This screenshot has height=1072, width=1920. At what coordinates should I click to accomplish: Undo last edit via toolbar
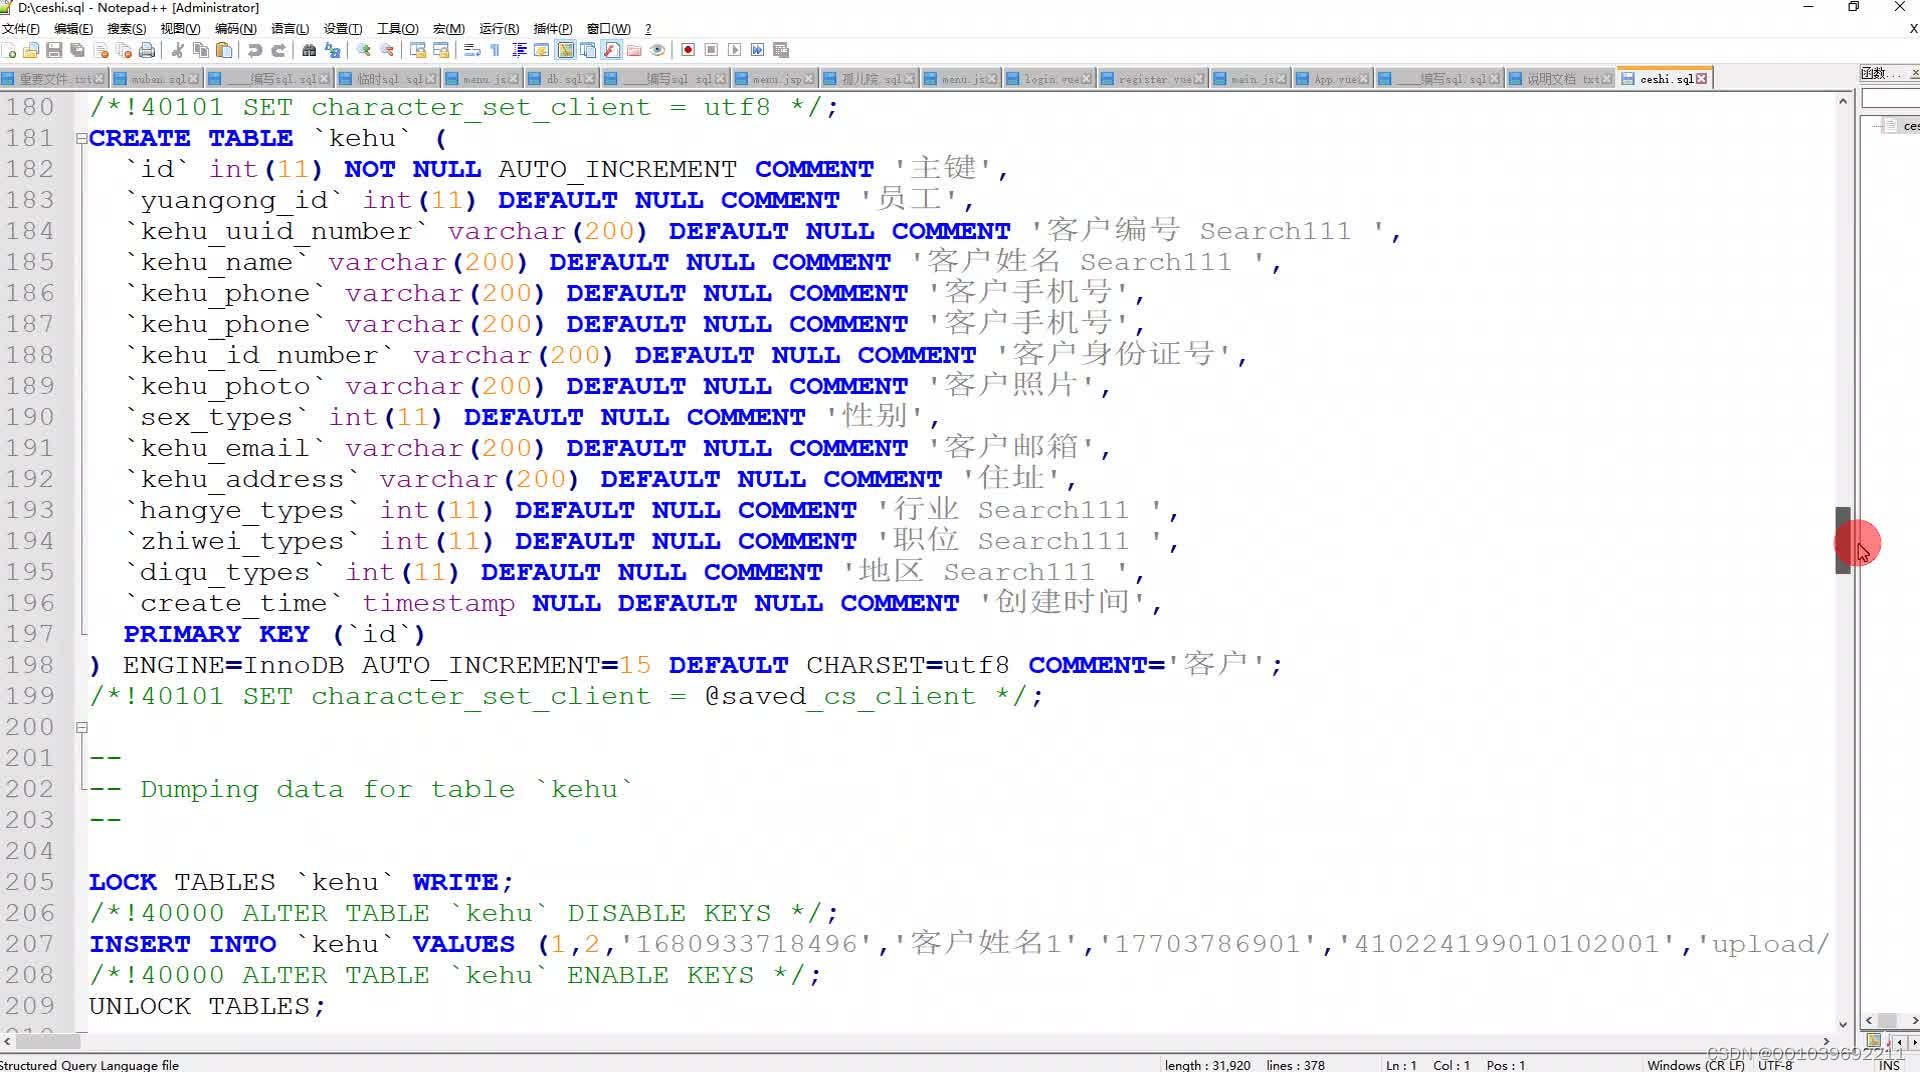(255, 50)
